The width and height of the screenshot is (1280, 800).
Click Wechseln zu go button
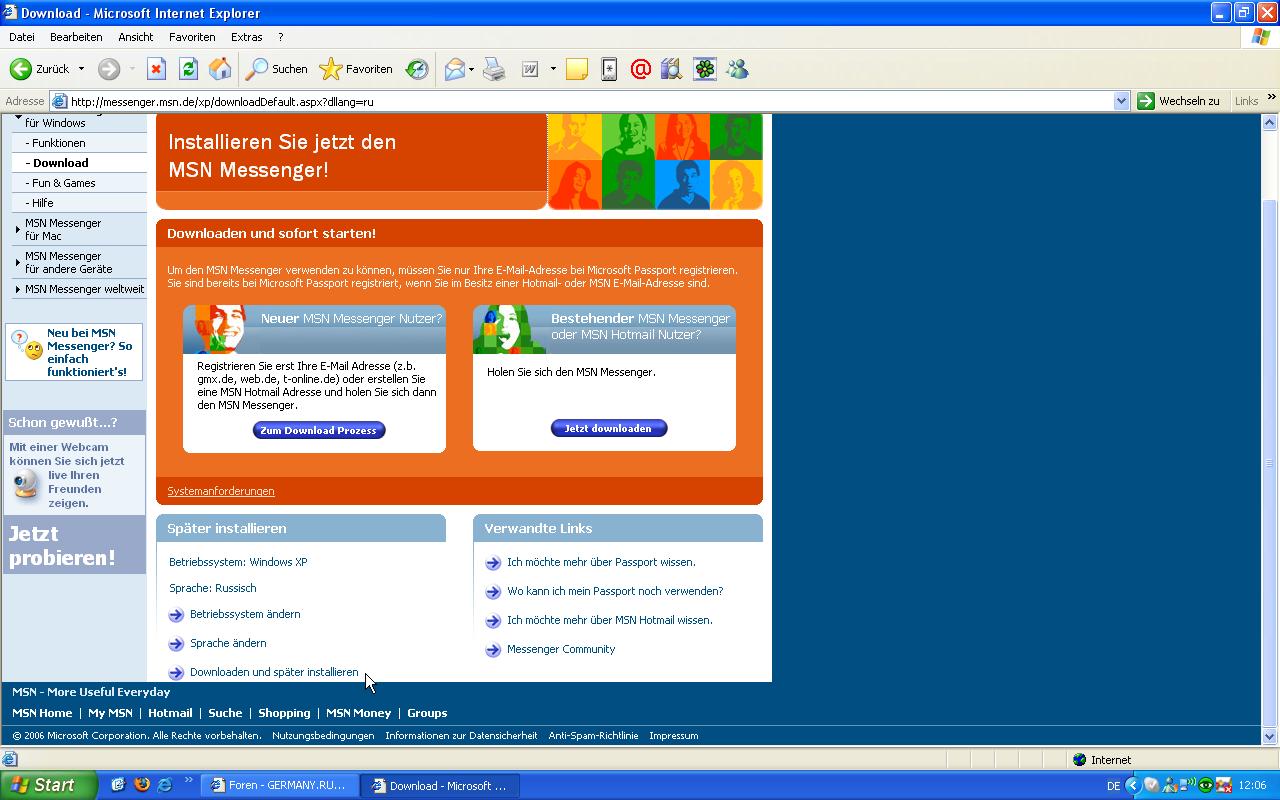(1179, 101)
